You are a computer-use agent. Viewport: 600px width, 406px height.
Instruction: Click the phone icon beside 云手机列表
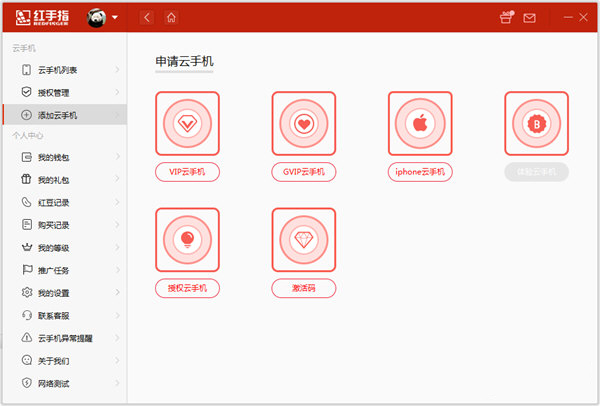coord(26,70)
